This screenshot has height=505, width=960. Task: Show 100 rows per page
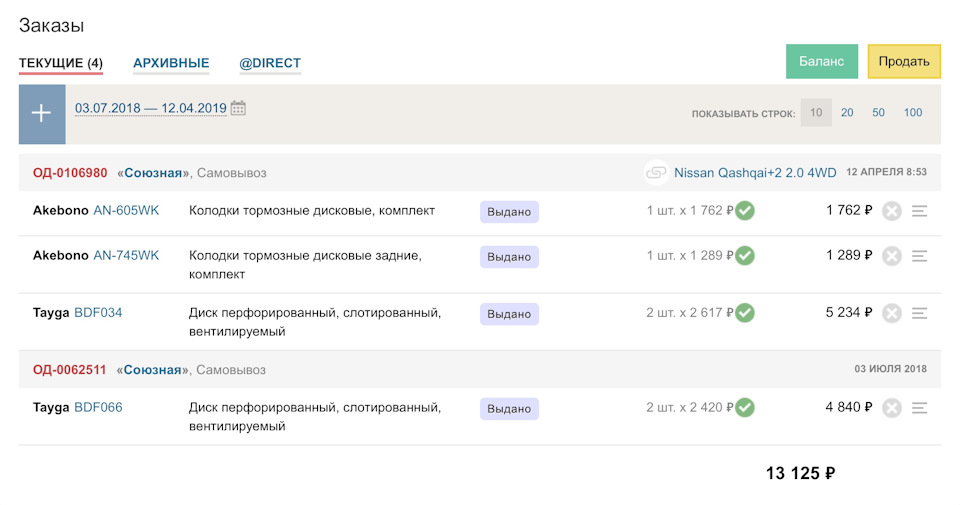point(913,113)
